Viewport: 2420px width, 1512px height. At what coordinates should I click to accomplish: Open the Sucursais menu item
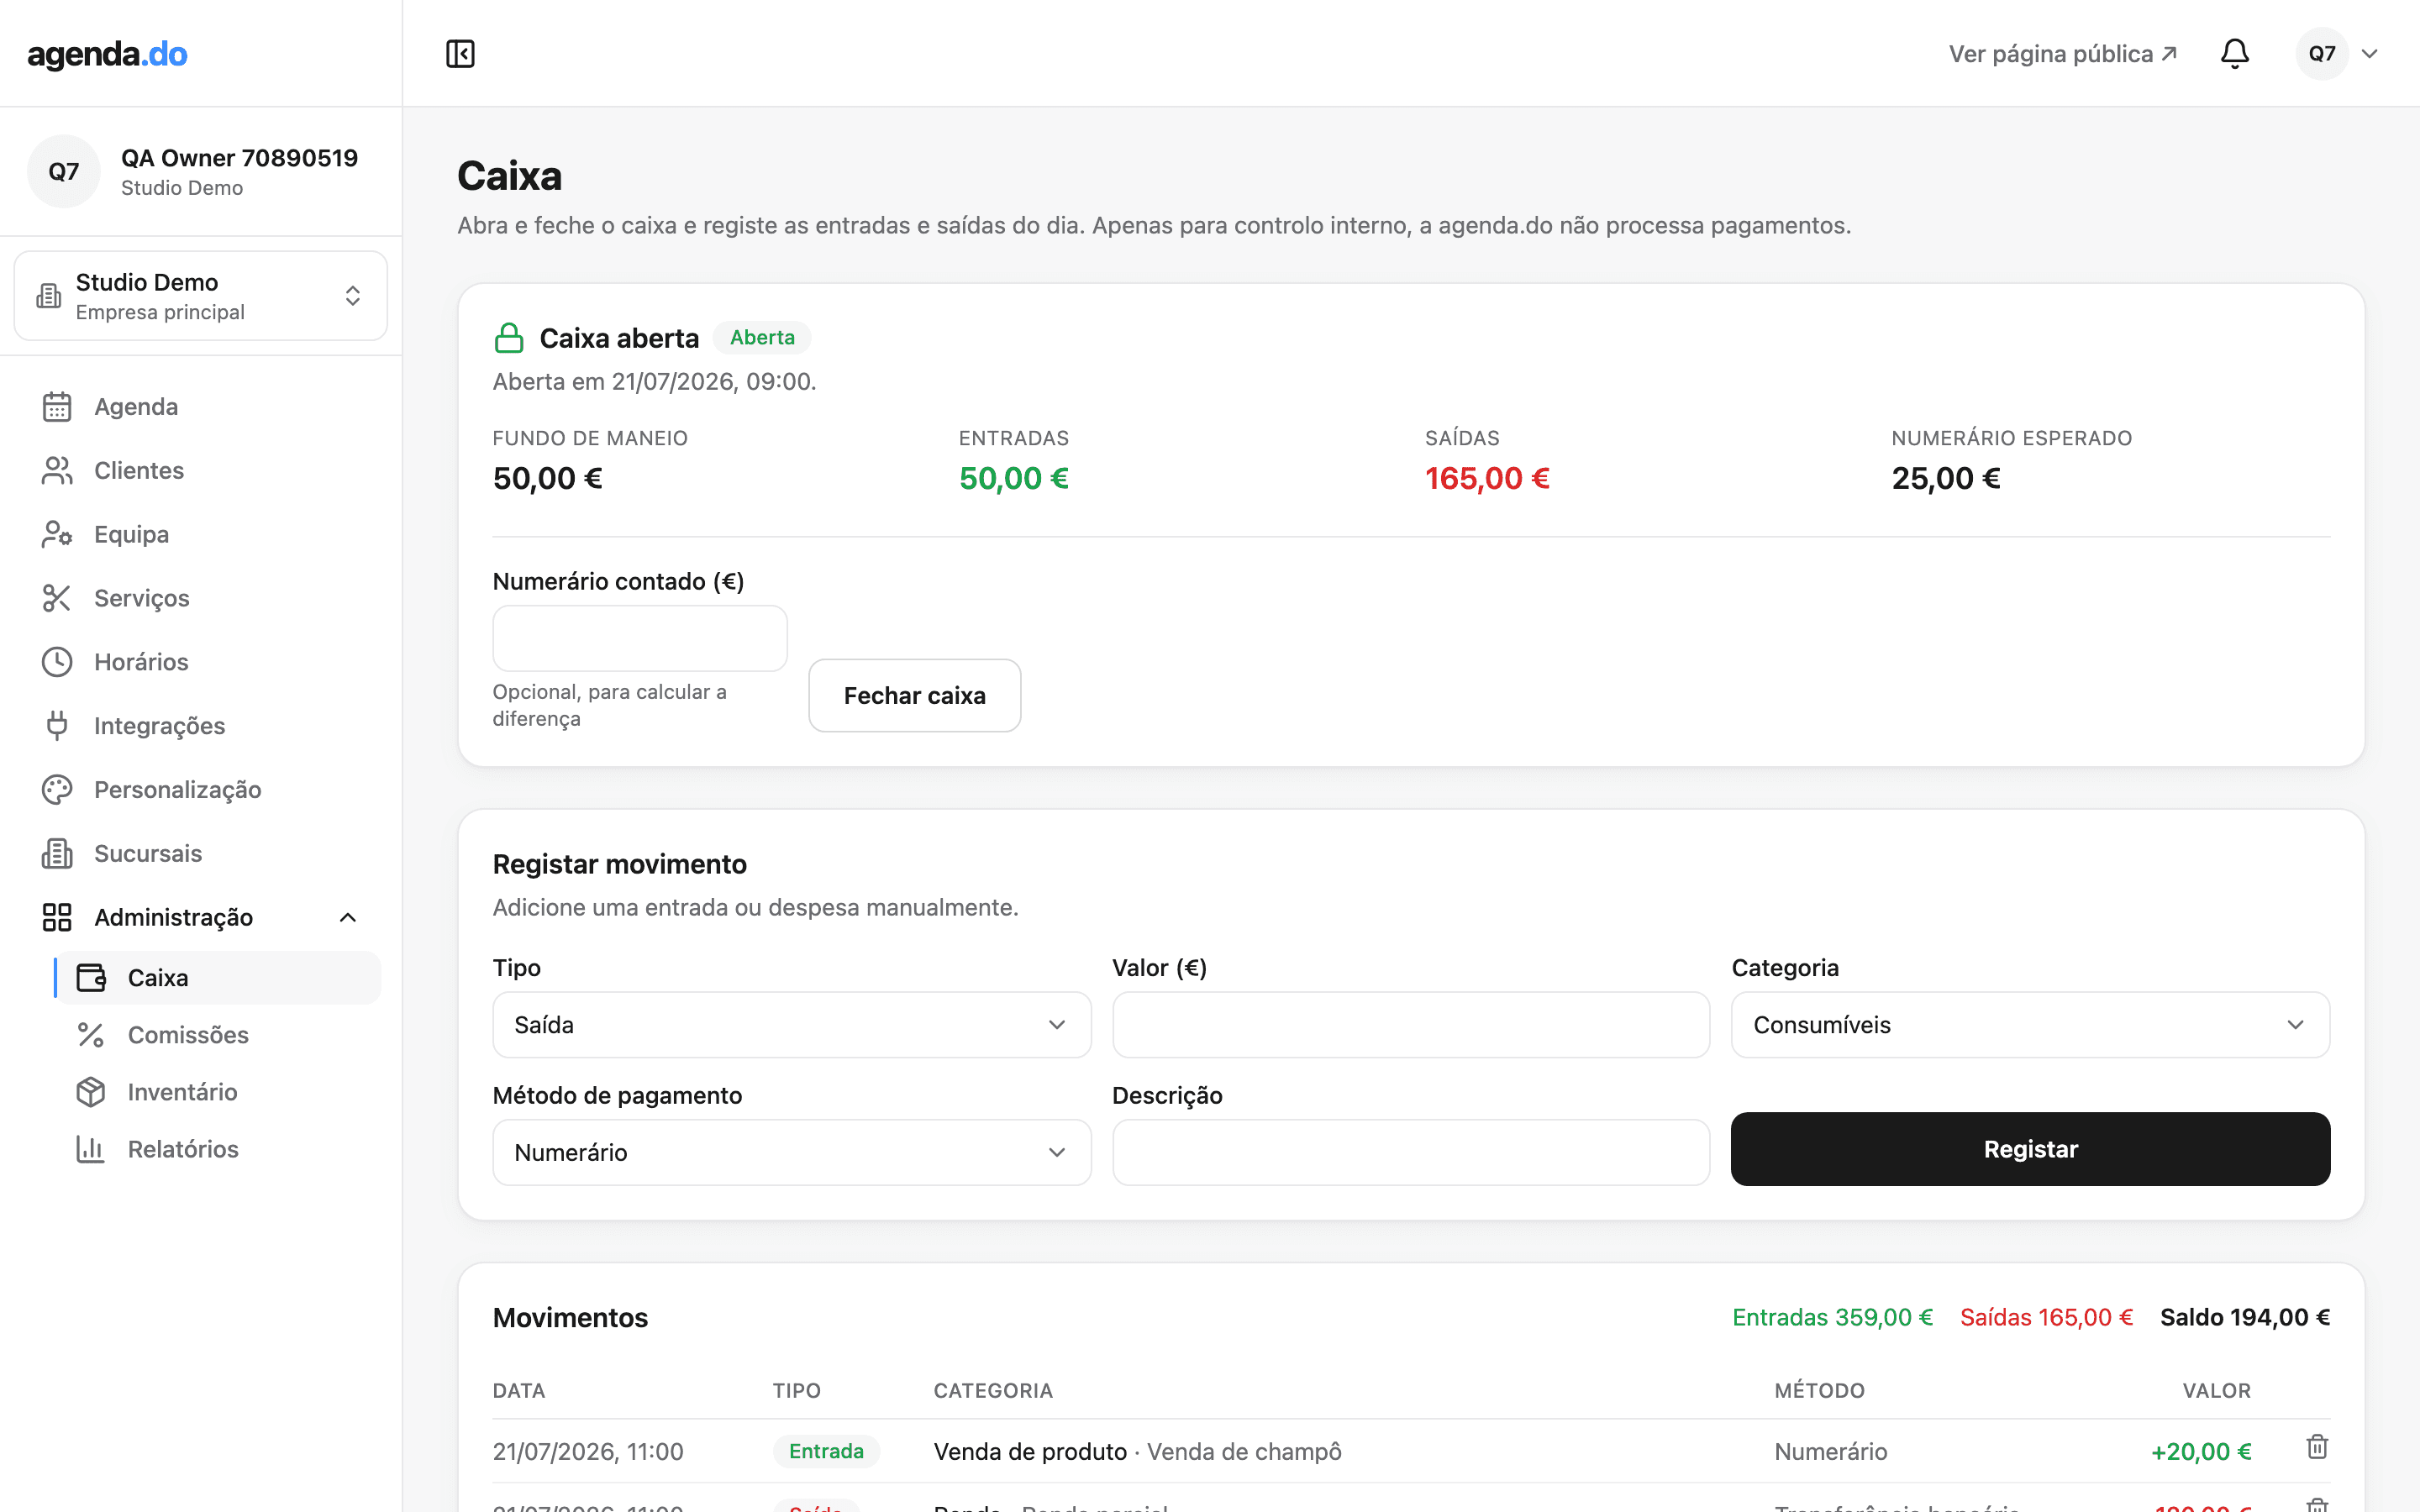pos(148,854)
